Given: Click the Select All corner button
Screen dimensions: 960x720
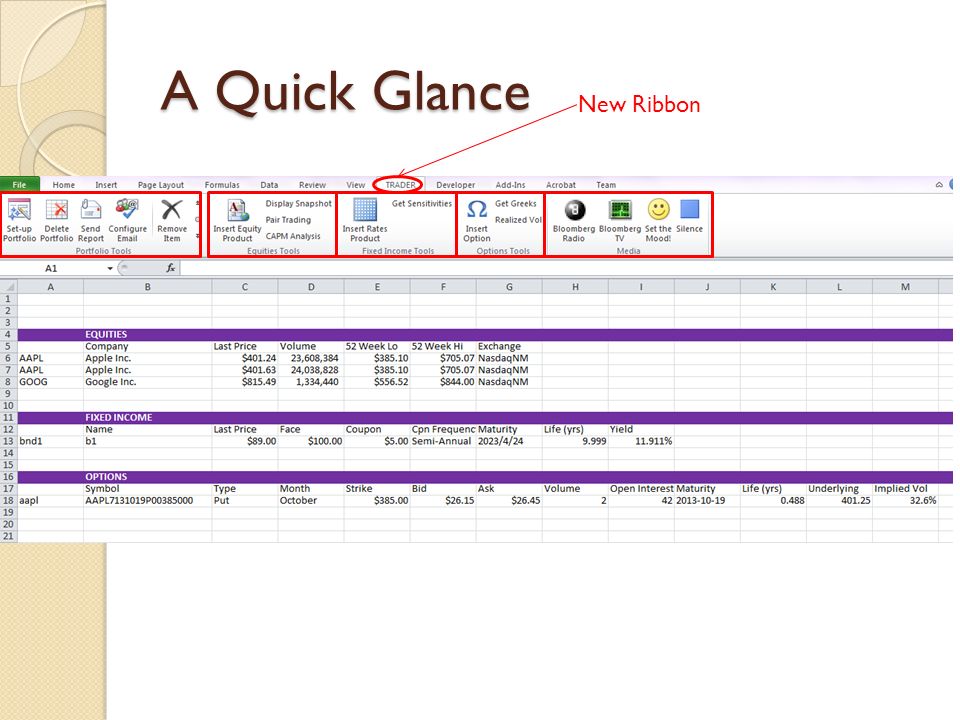Looking at the screenshot, I should pos(9,287).
